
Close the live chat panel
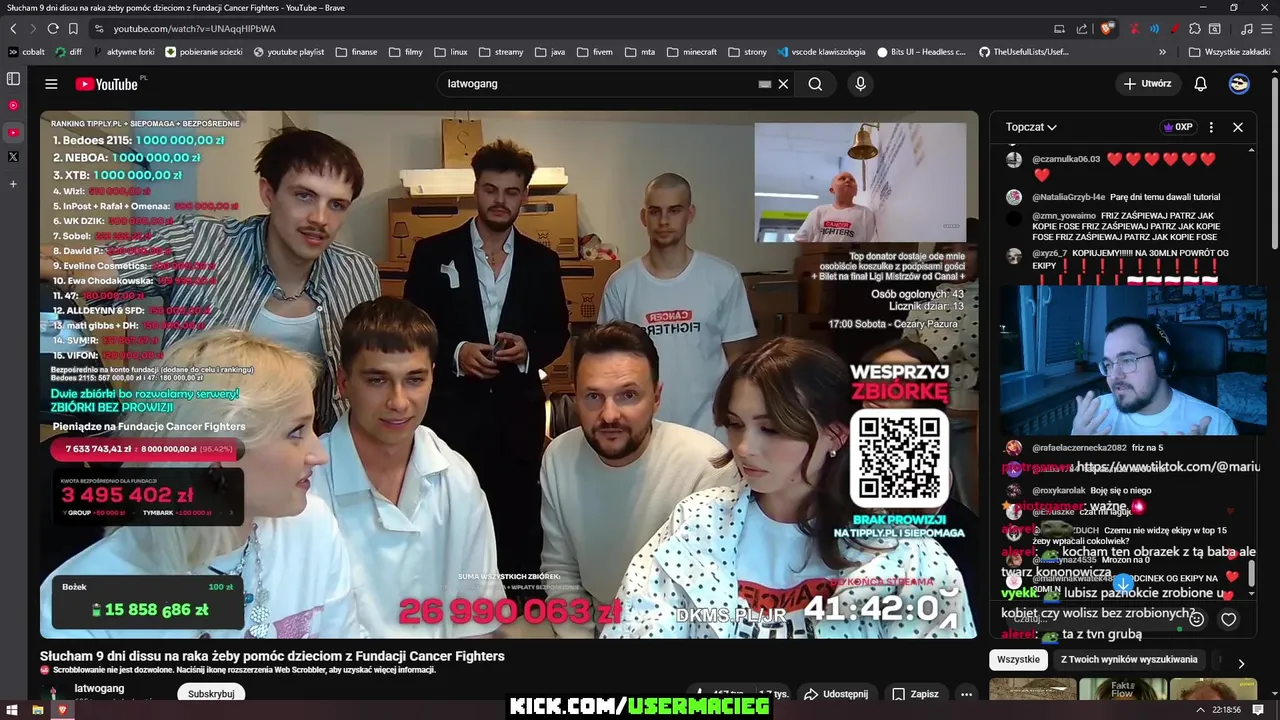1237,127
